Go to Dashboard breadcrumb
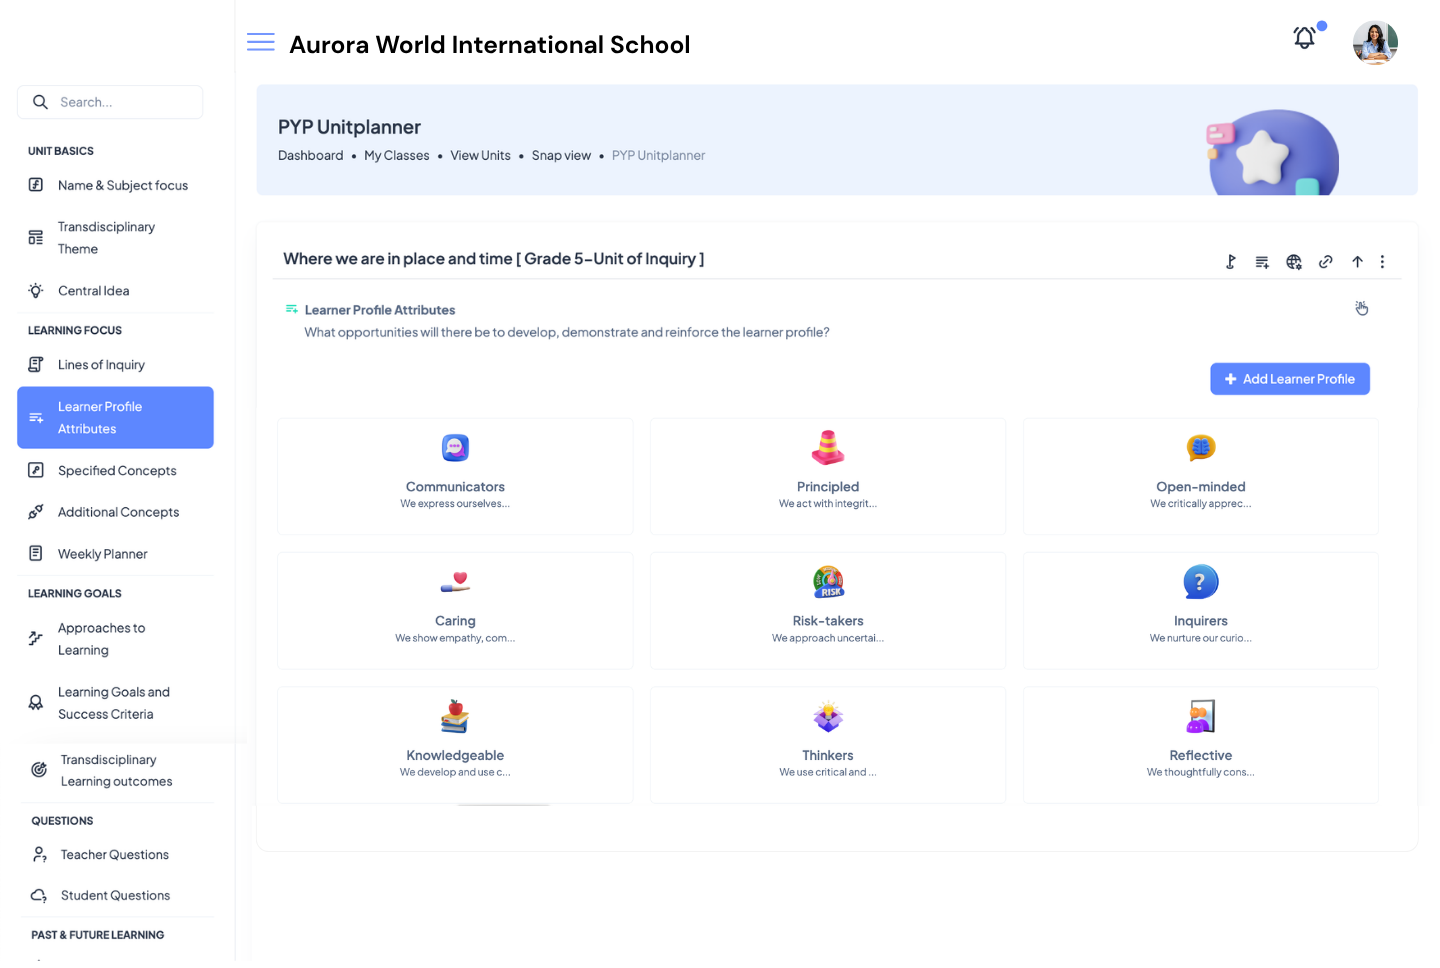The image size is (1440, 968). pos(310,156)
